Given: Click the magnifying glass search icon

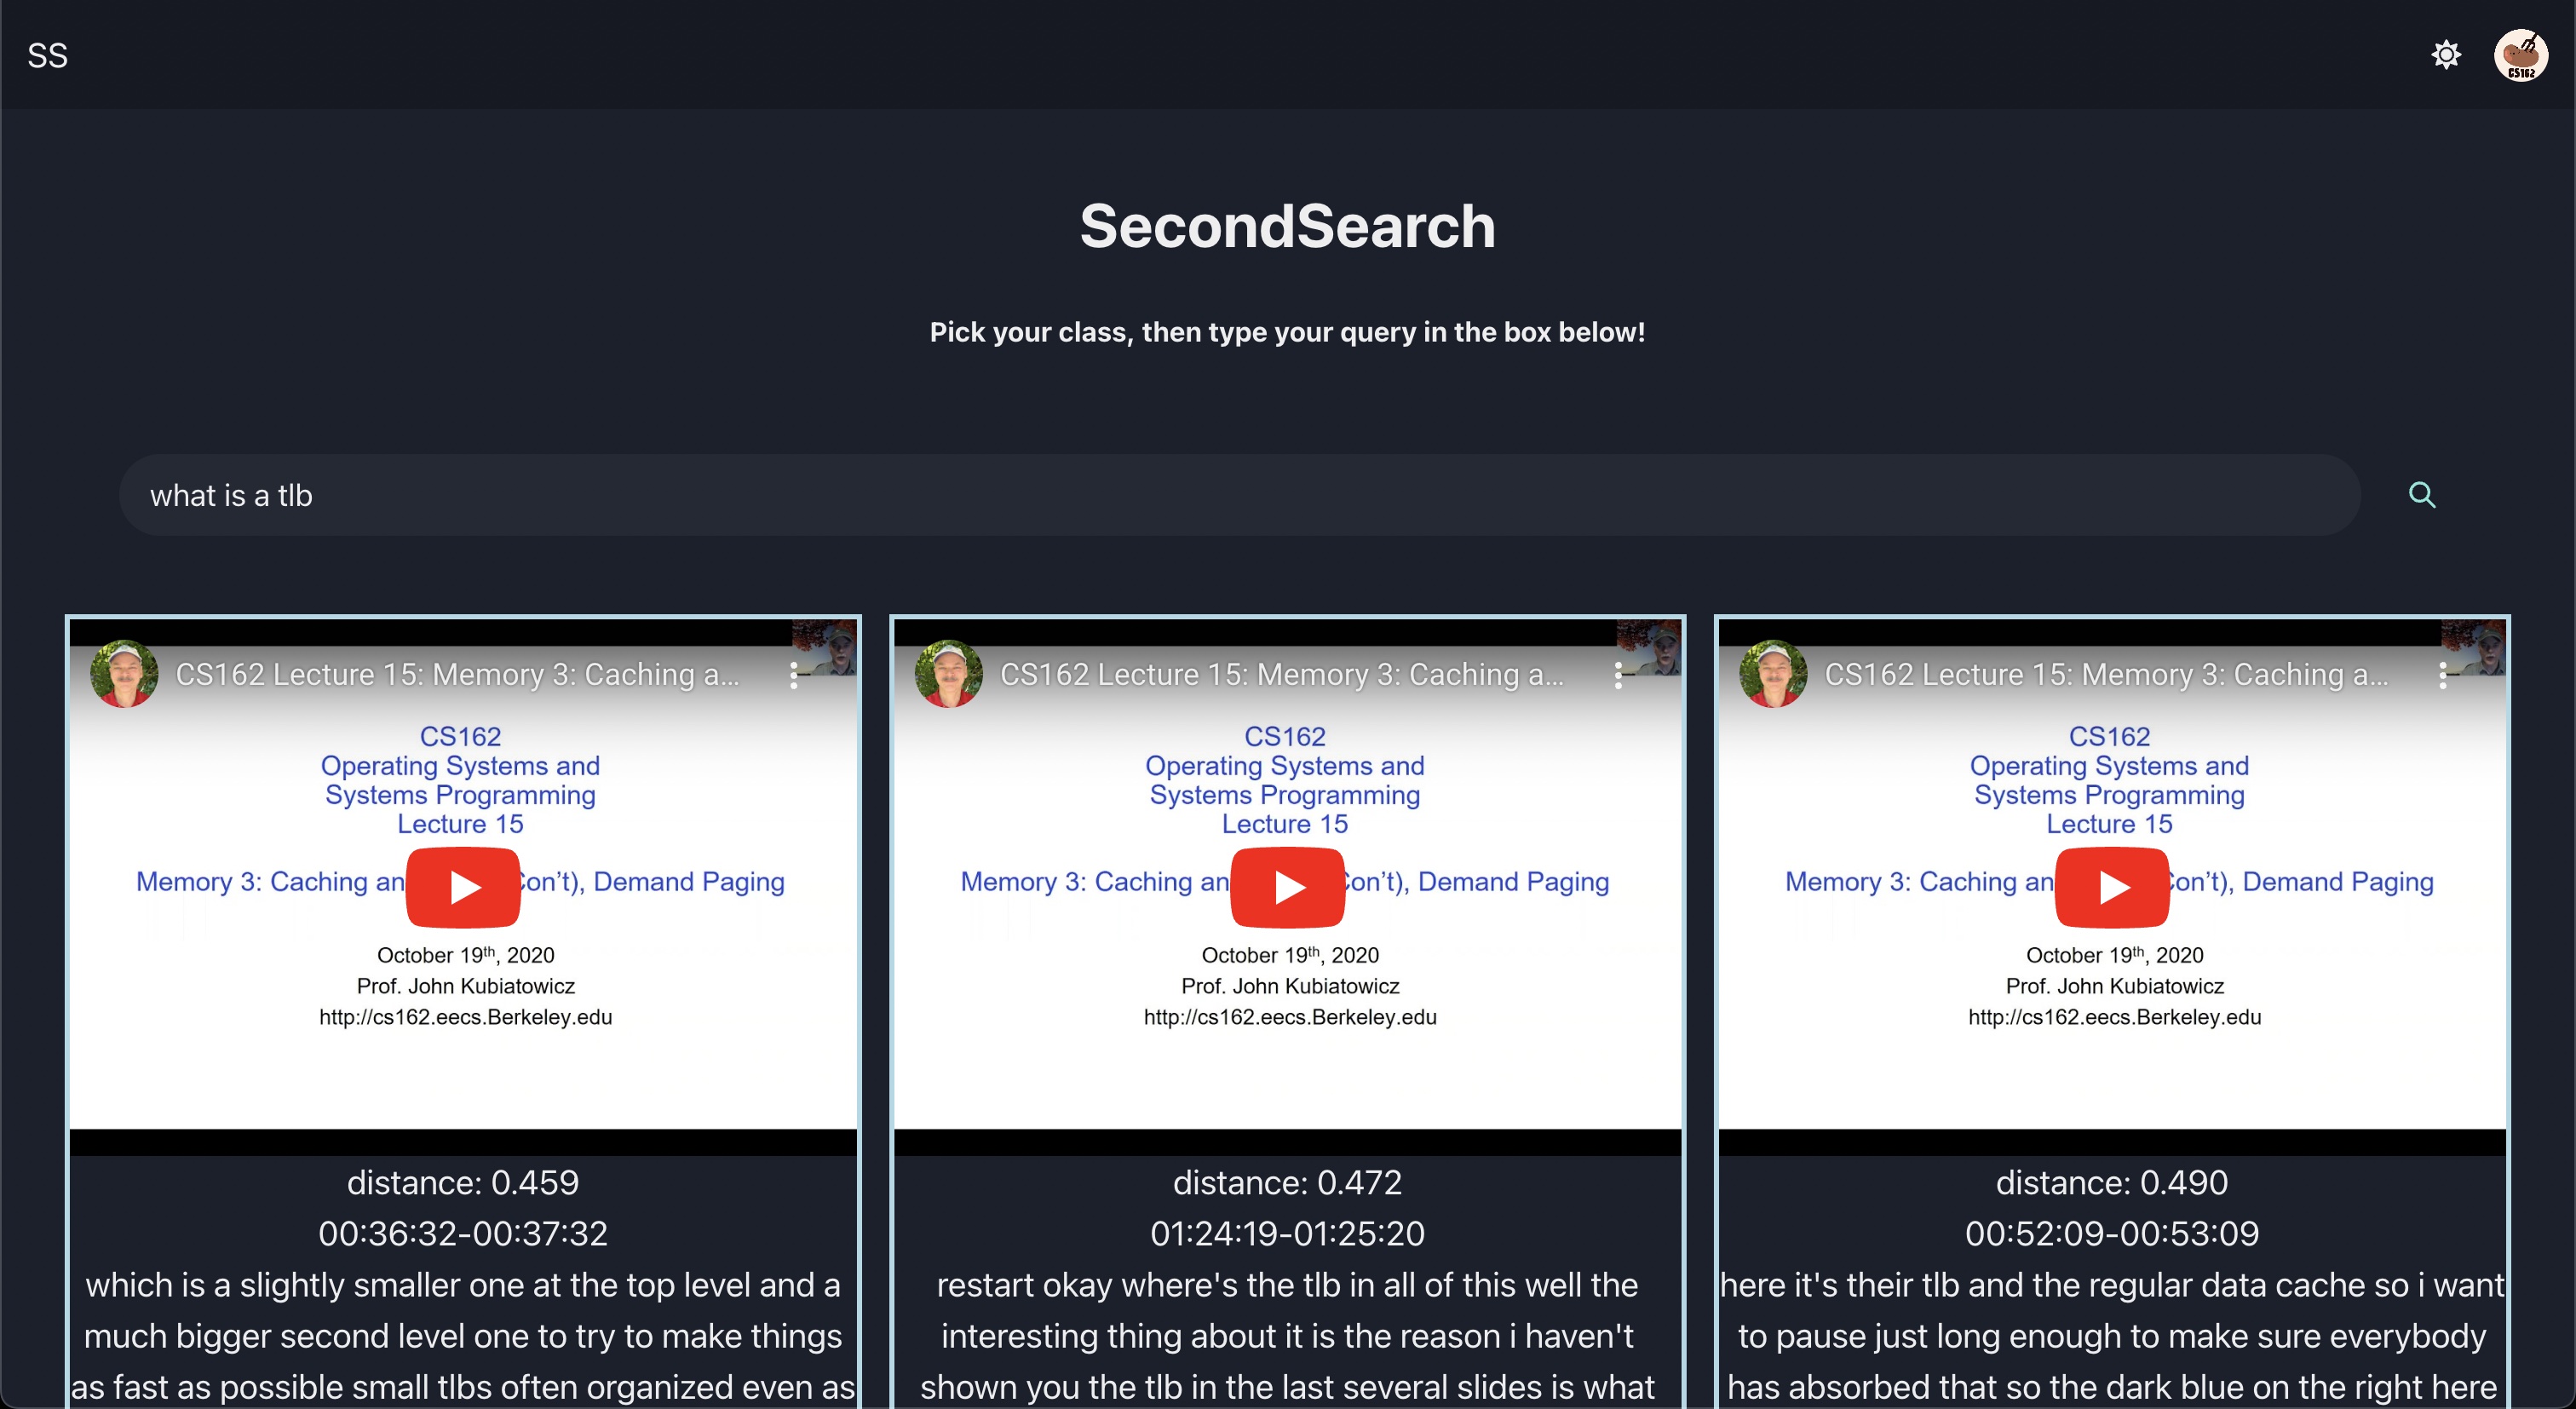Looking at the screenshot, I should click(2421, 495).
